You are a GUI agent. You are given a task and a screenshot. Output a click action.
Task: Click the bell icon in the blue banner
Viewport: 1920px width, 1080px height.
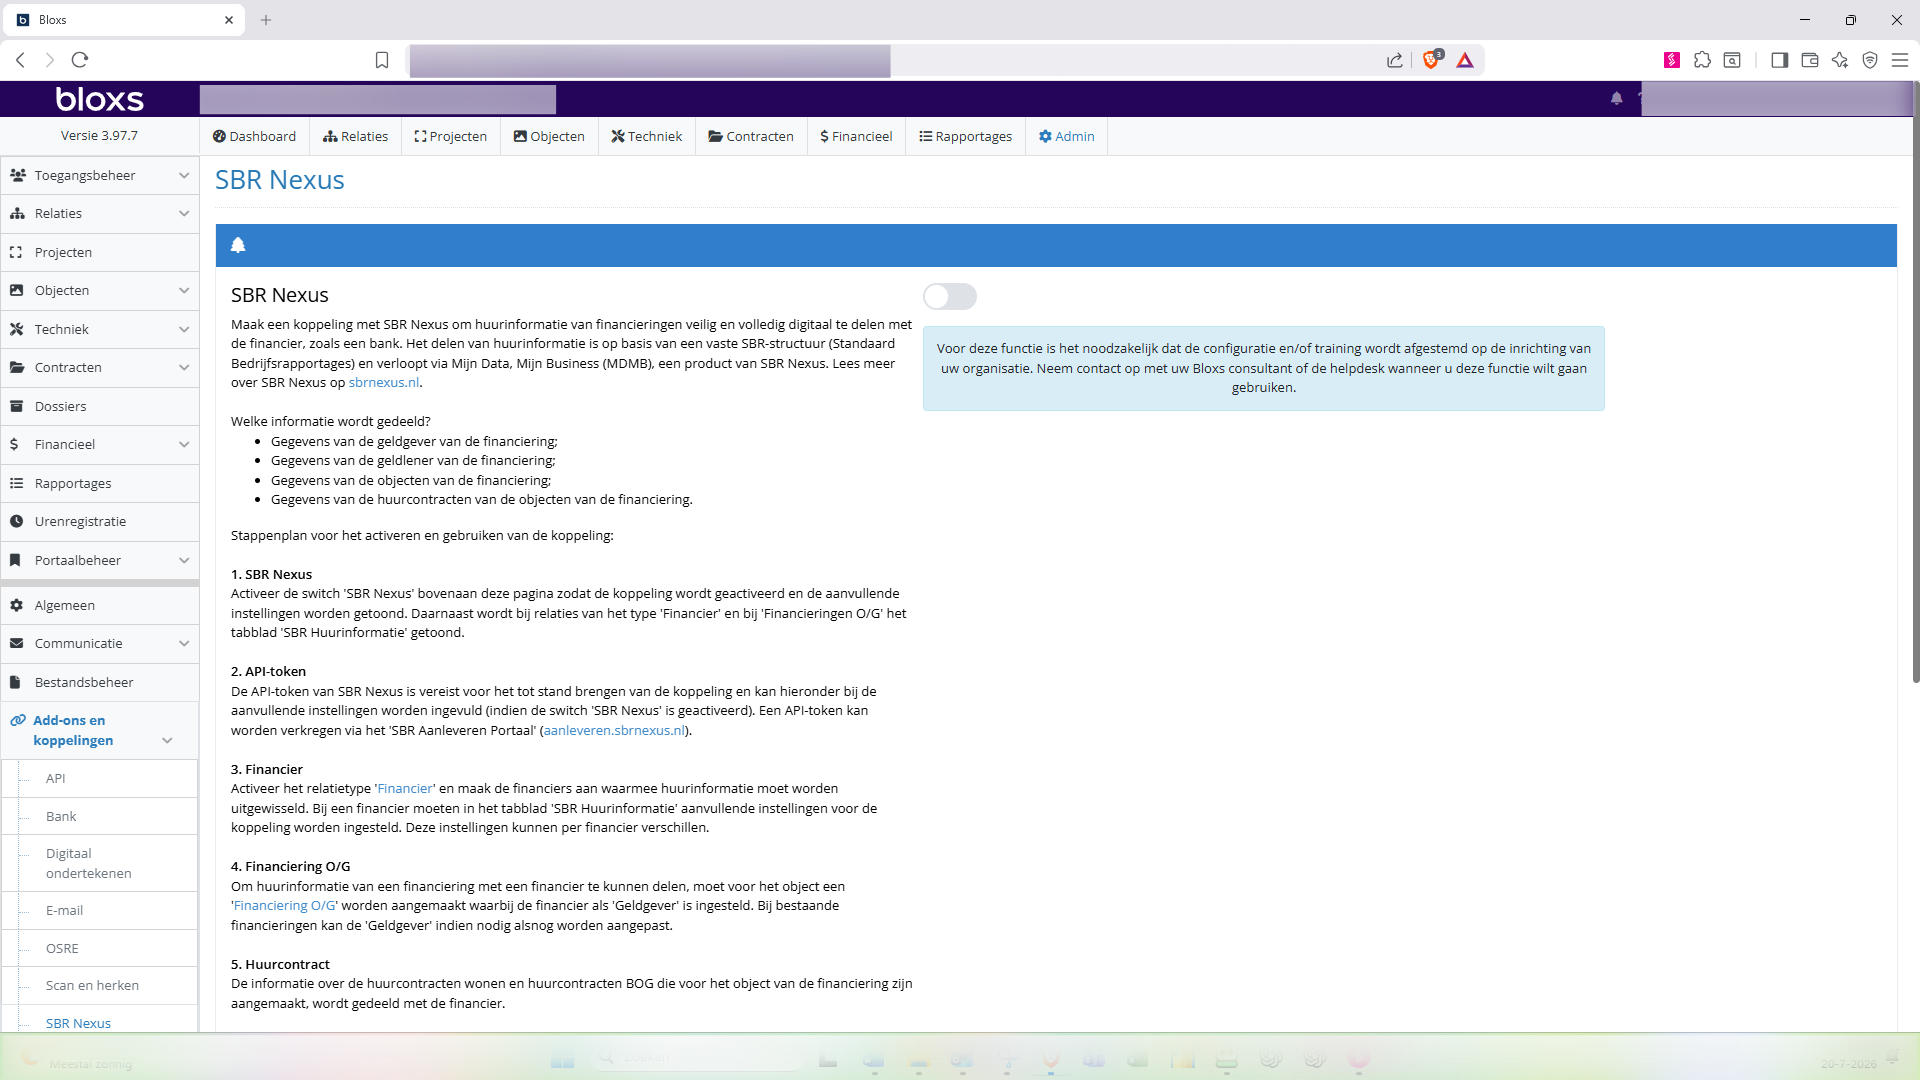pos(238,245)
